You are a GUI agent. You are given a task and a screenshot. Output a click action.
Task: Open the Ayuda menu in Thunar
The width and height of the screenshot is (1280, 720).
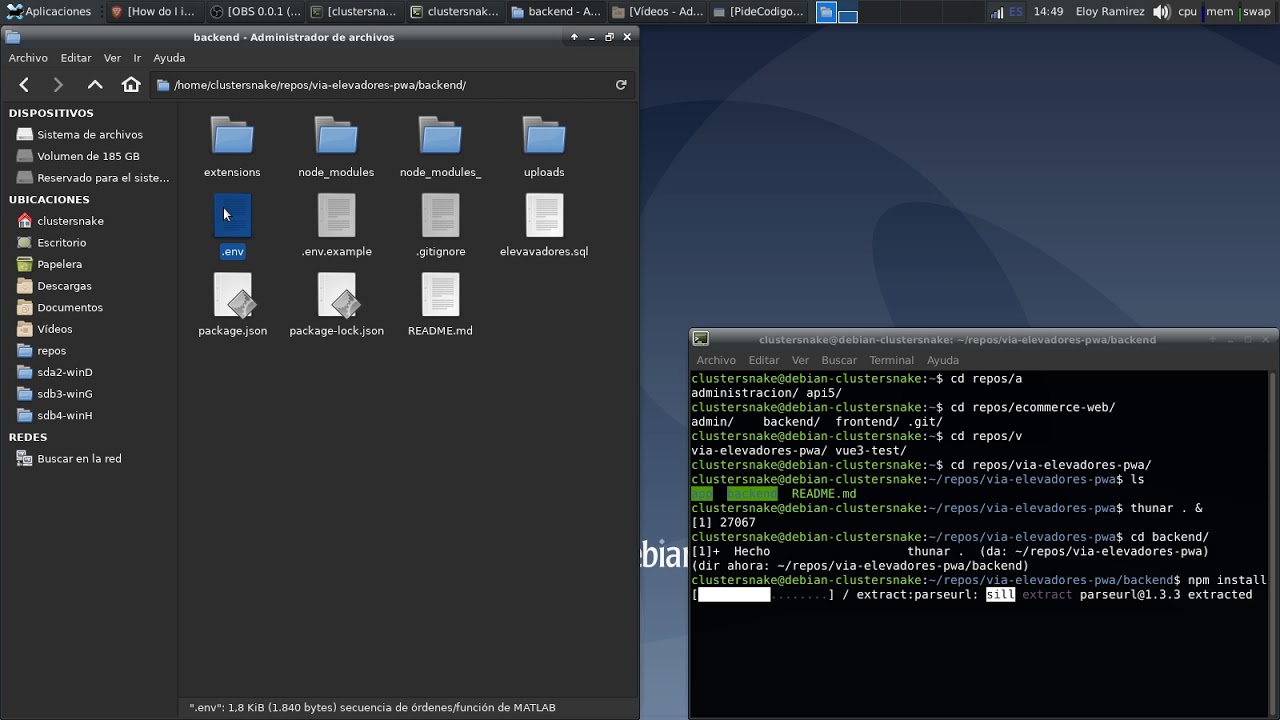[169, 58]
